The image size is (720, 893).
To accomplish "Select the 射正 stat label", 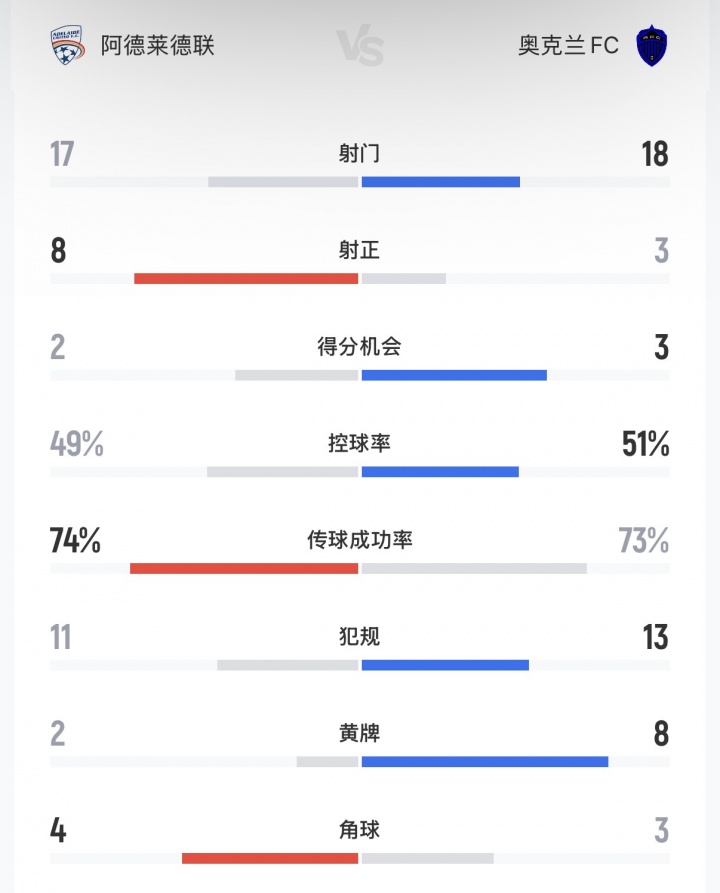I will point(360,251).
